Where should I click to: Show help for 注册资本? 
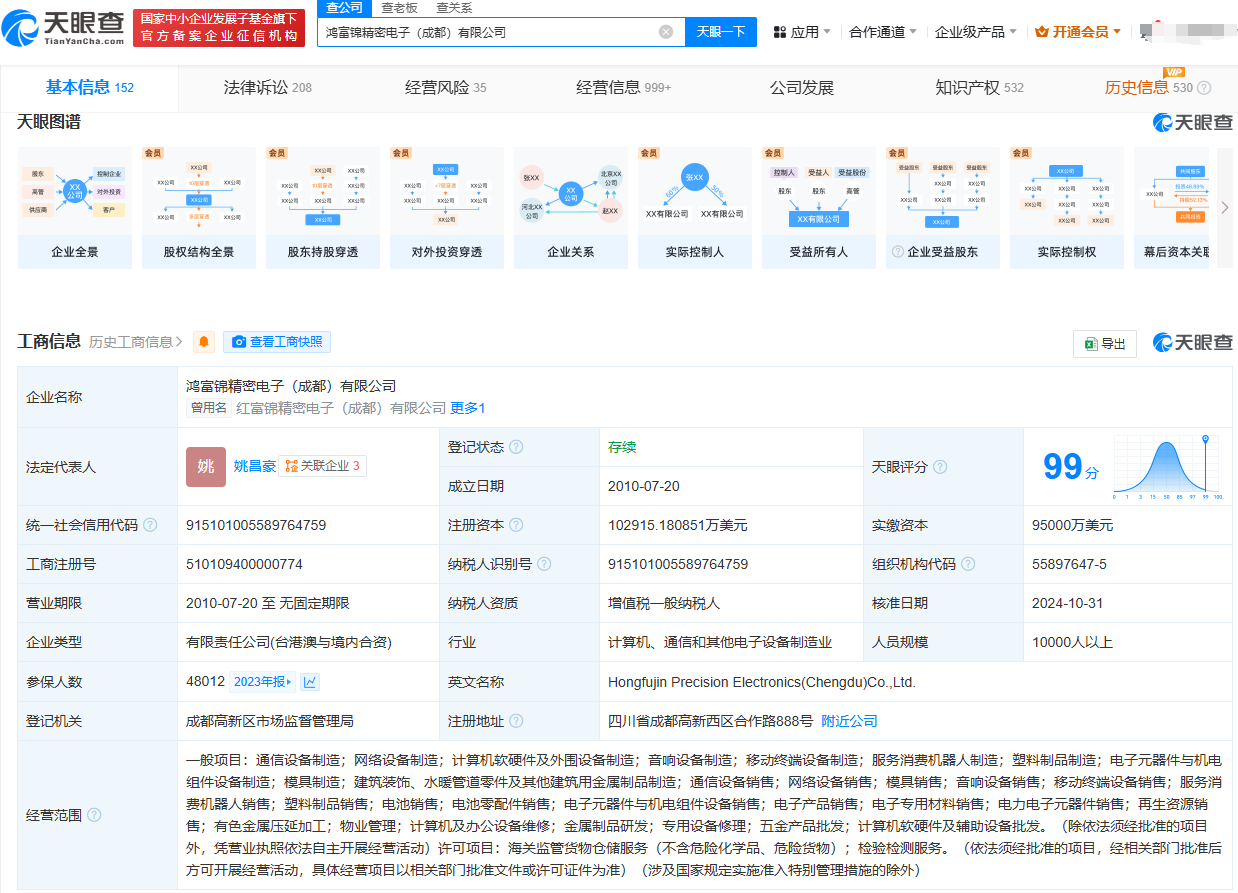[516, 525]
